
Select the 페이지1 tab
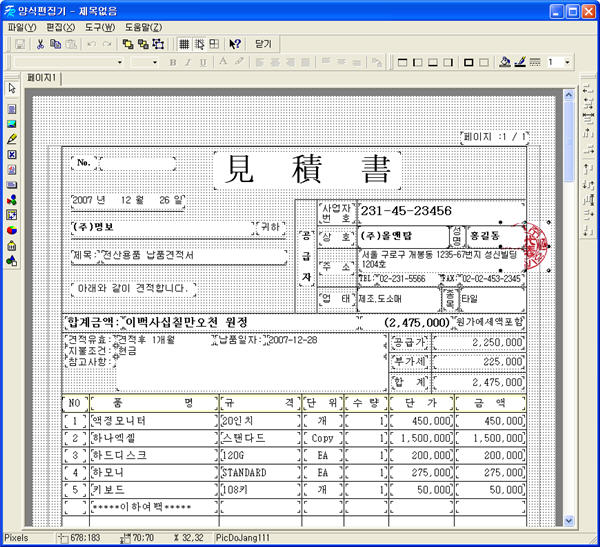pos(41,78)
